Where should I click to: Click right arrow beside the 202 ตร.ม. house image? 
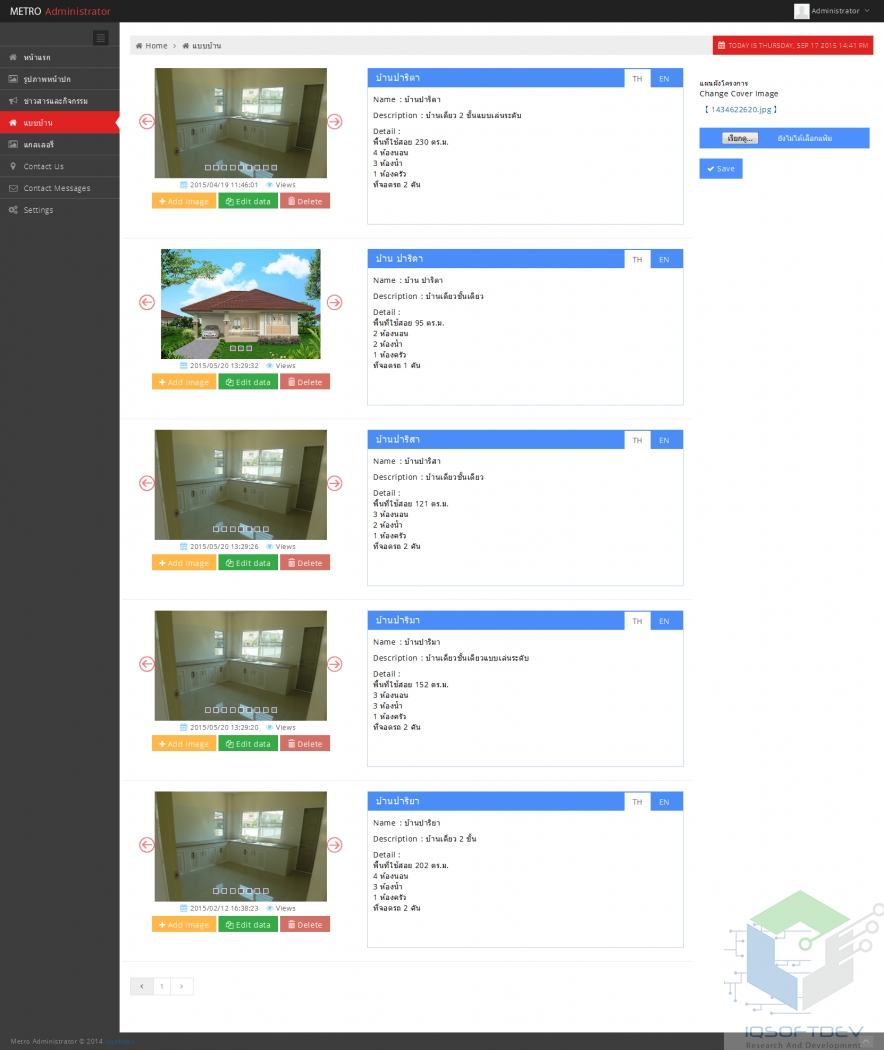335,844
